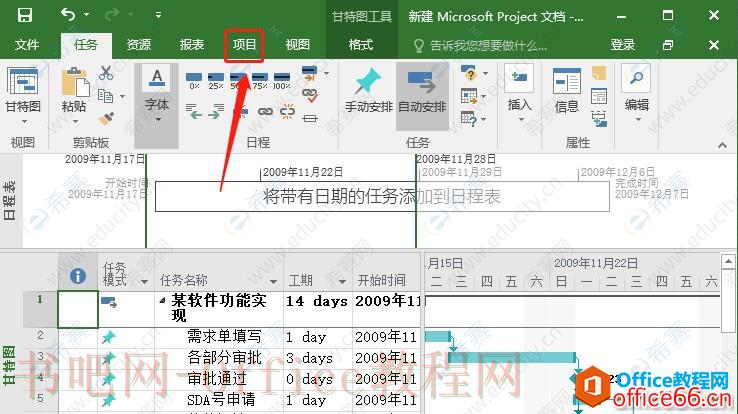Collapse the 某软件功能实现 summary task

[x=162, y=300]
